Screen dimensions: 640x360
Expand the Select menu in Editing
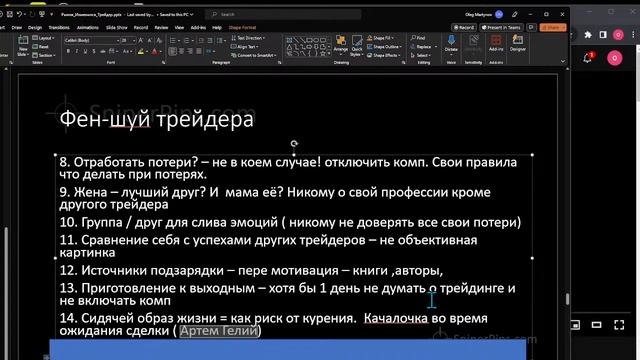coord(420,55)
